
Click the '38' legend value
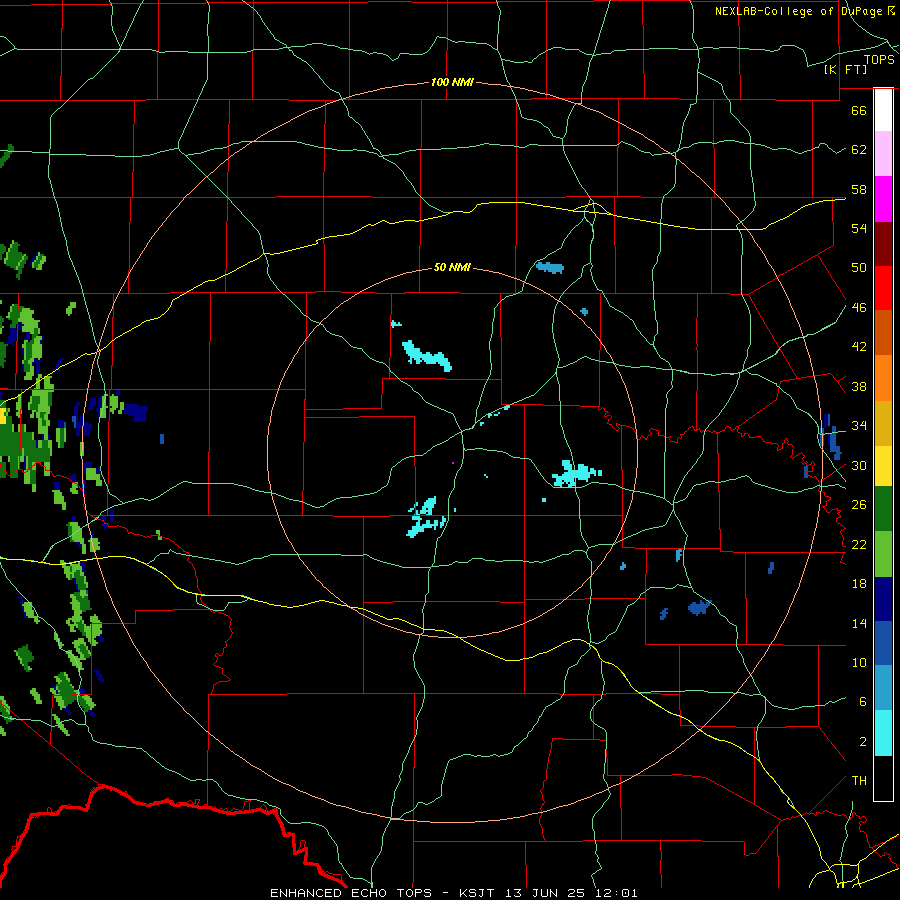point(859,386)
